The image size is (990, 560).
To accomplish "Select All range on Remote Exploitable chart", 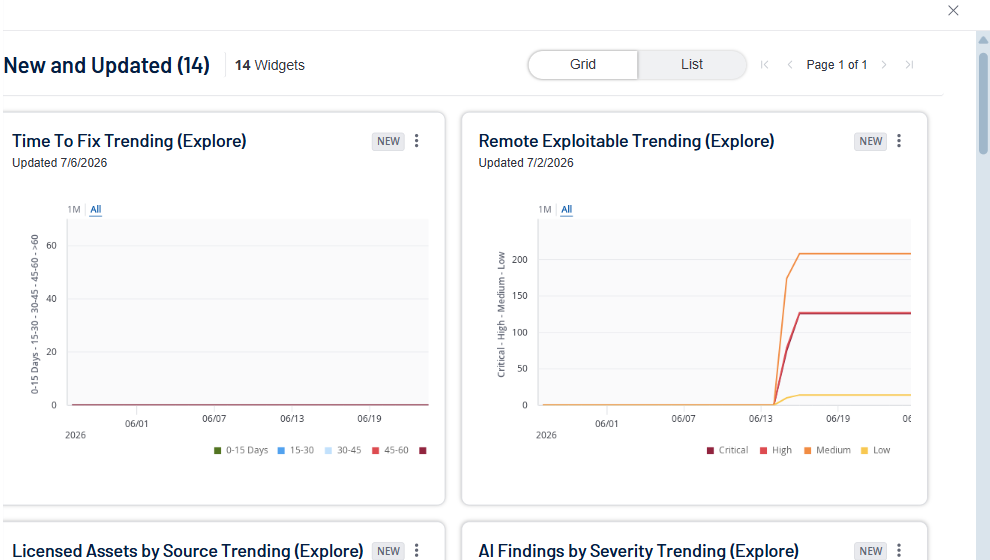I will tap(567, 209).
